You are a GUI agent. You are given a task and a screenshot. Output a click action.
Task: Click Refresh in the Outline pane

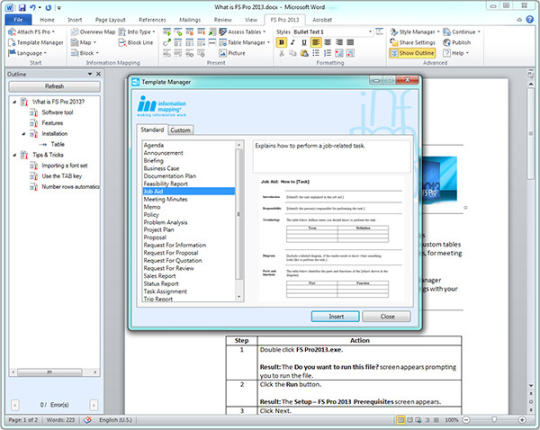pyautogui.click(x=54, y=86)
